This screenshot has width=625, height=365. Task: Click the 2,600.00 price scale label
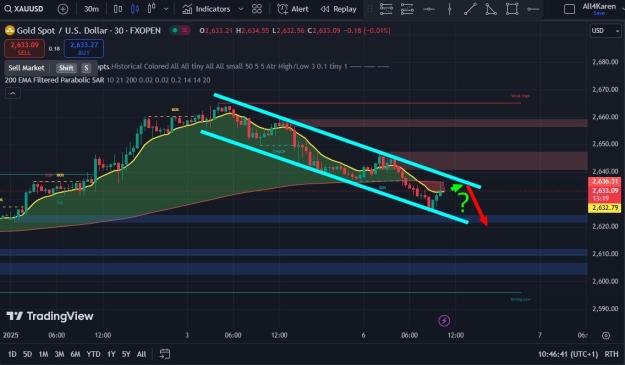(x=605, y=281)
